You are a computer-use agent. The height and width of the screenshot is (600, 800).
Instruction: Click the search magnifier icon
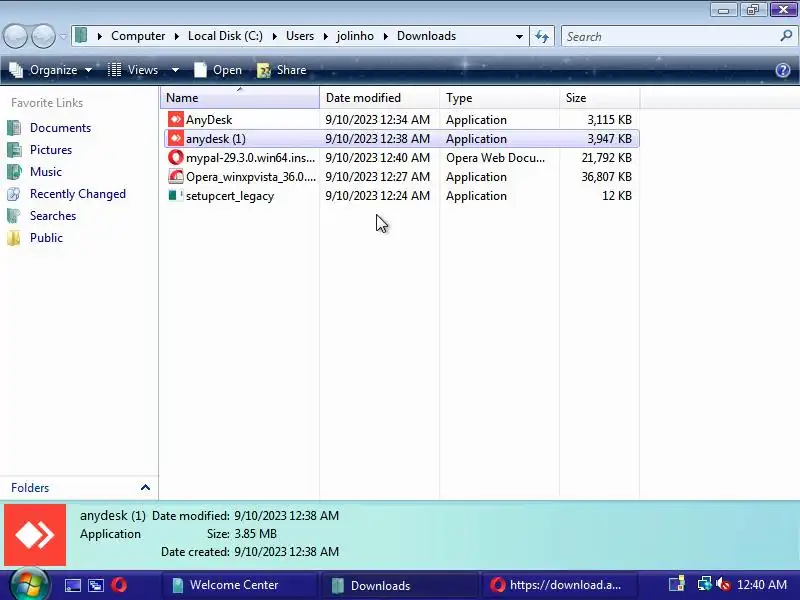786,36
